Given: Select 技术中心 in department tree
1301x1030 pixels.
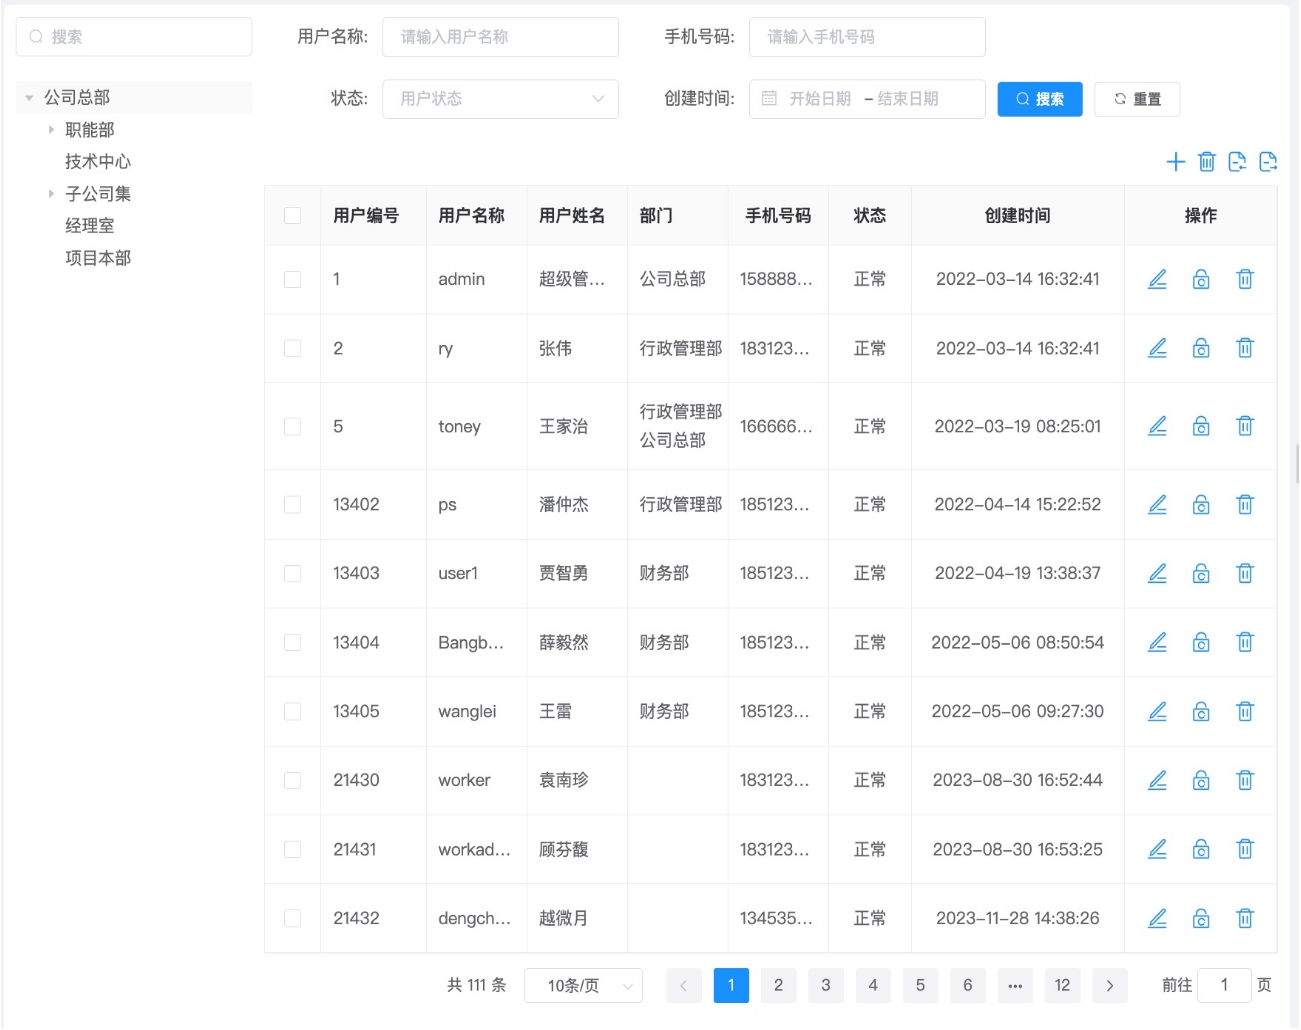Looking at the screenshot, I should 98,162.
